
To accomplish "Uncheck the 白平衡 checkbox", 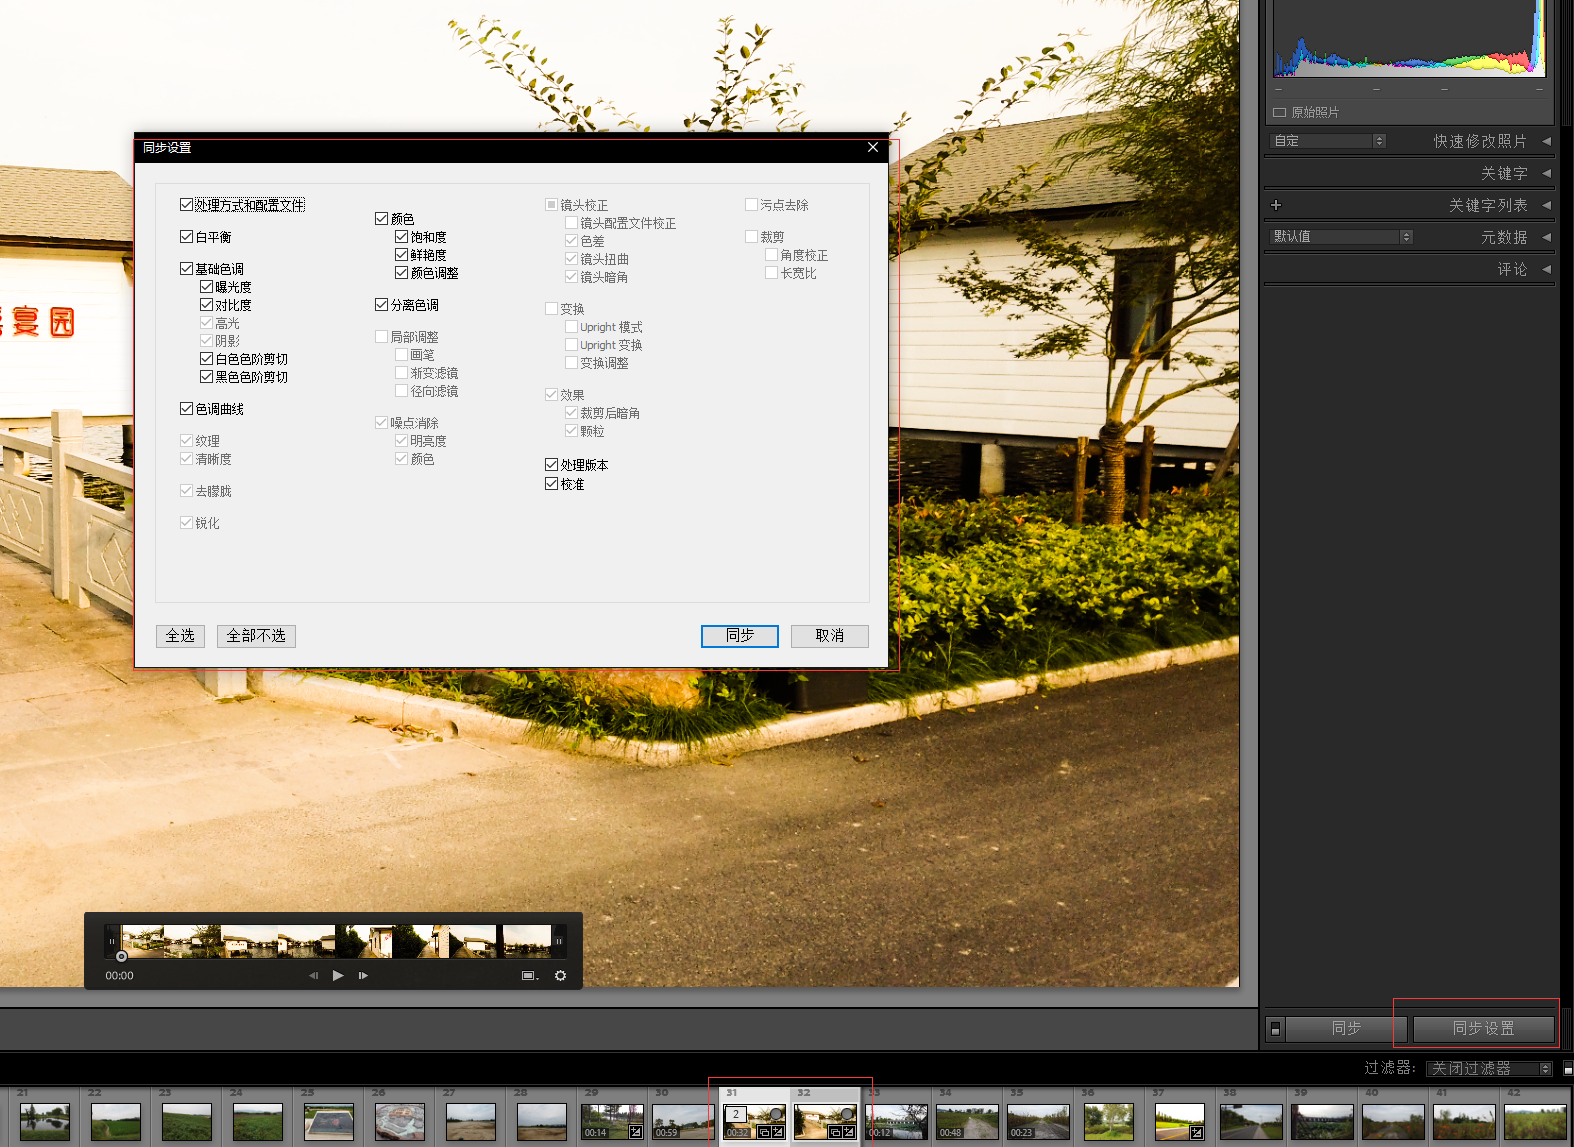I will 187,237.
